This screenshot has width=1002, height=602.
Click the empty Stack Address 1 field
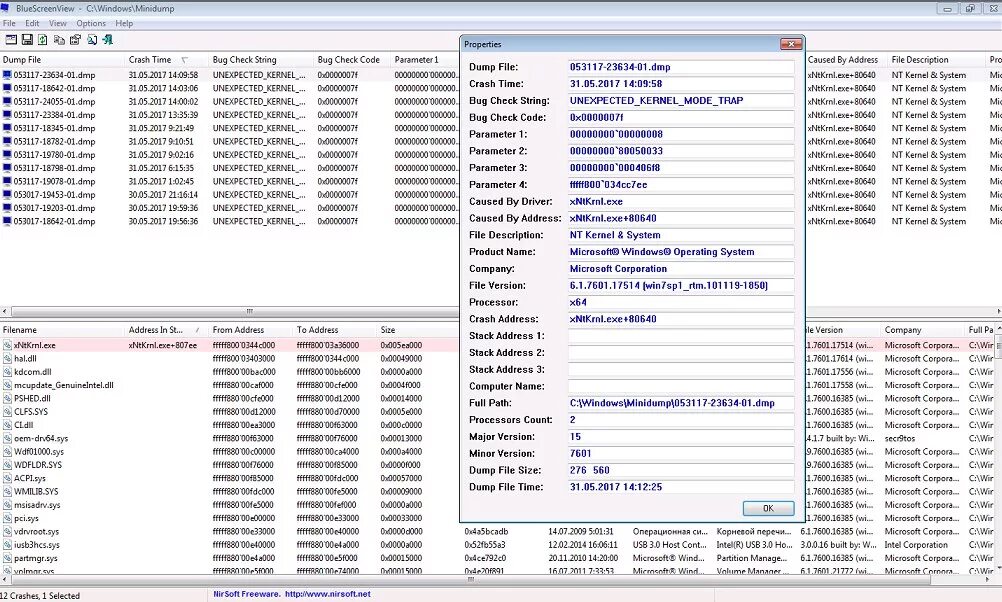point(681,336)
